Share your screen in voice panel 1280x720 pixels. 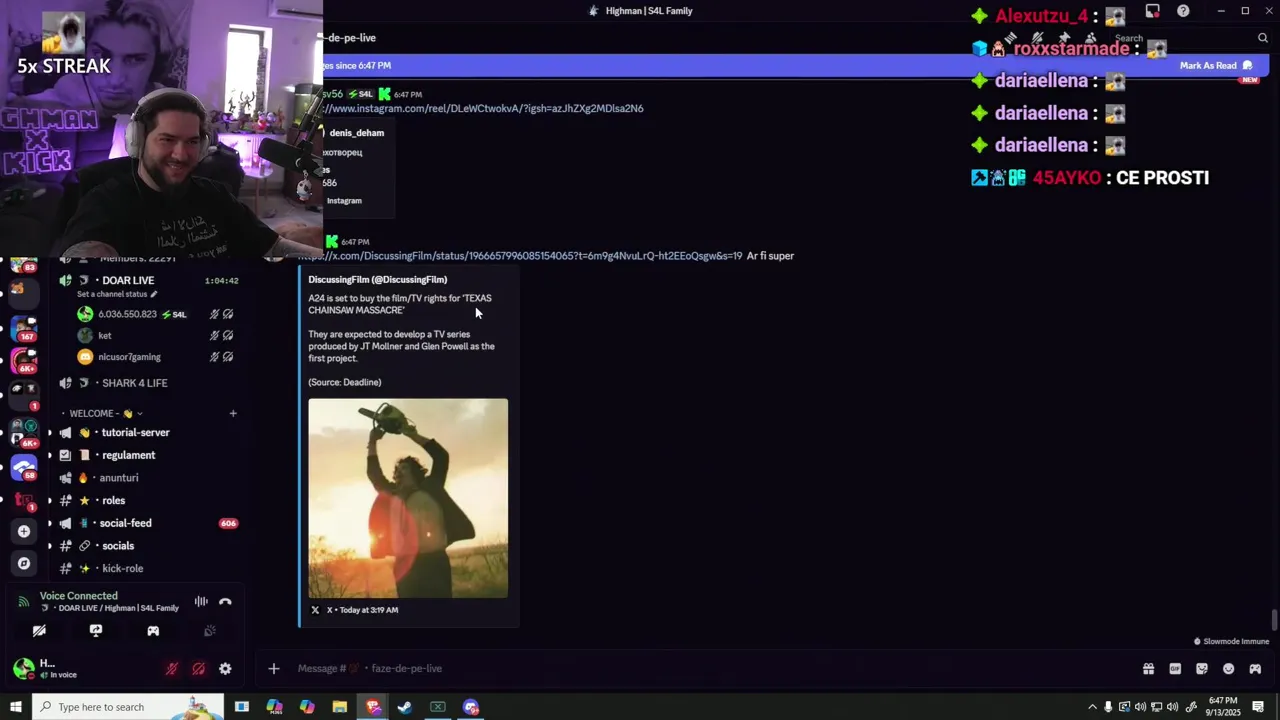[x=96, y=631]
